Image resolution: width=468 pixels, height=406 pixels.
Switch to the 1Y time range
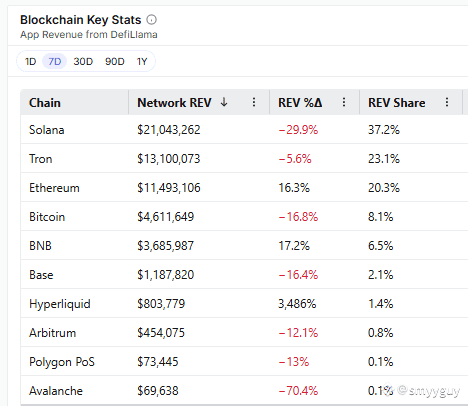click(x=142, y=62)
